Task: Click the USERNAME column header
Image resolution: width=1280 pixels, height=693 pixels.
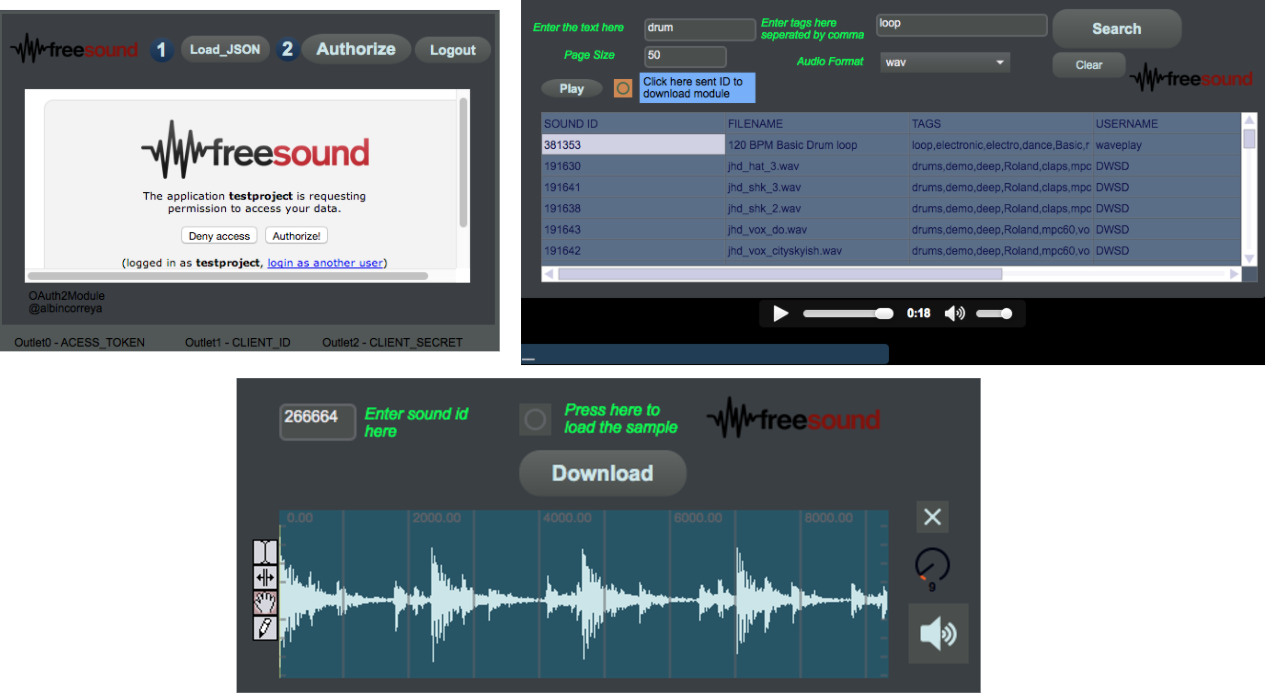Action: pyautogui.click(x=1167, y=124)
